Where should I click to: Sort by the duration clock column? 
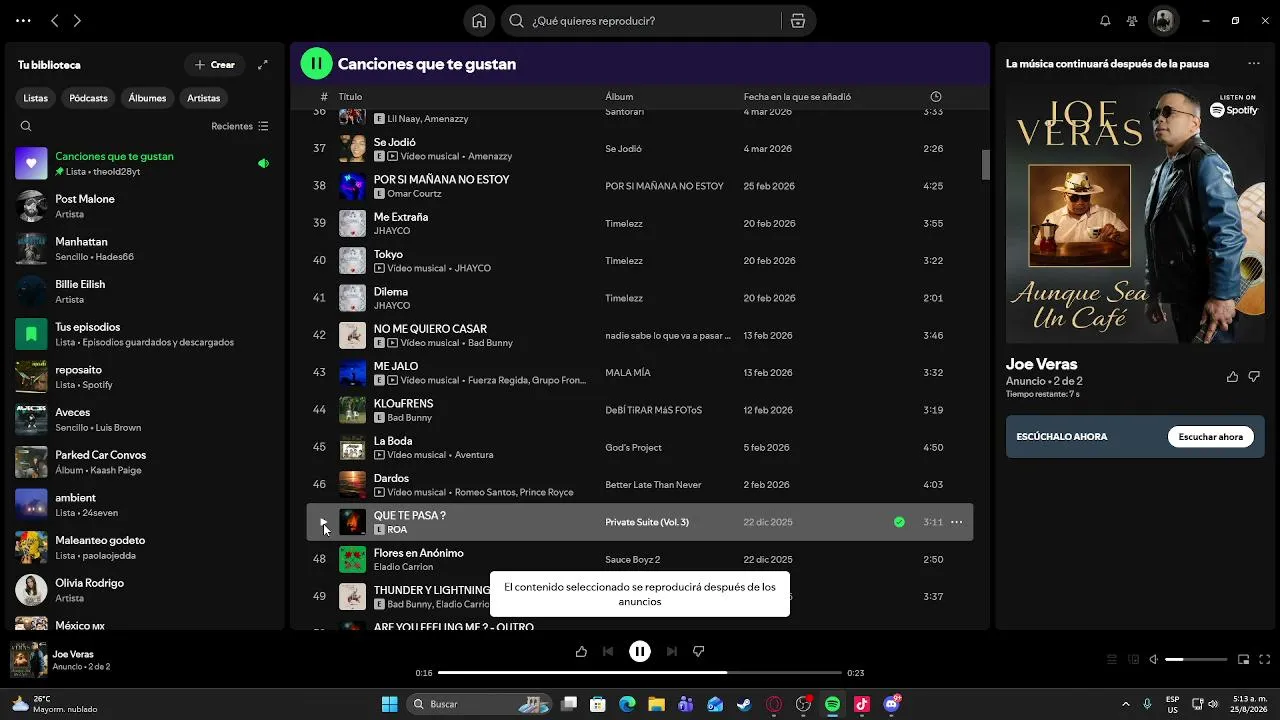pos(936,97)
